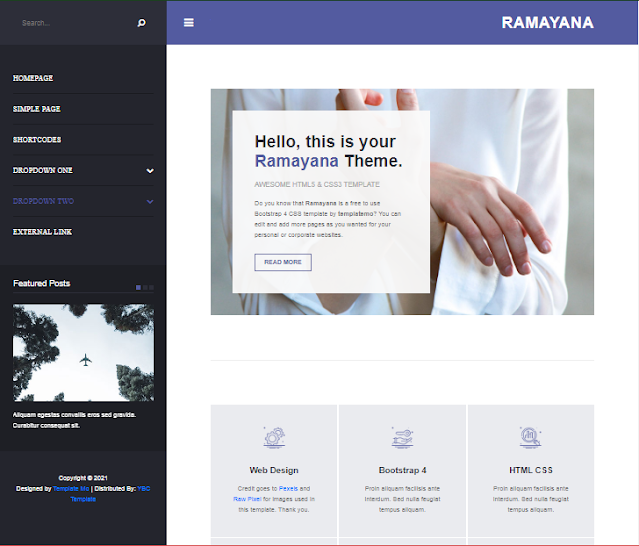Click 'Hello, this is your Ramayana Theme' heading
Screen dimensions: 639x546
coord(328,151)
